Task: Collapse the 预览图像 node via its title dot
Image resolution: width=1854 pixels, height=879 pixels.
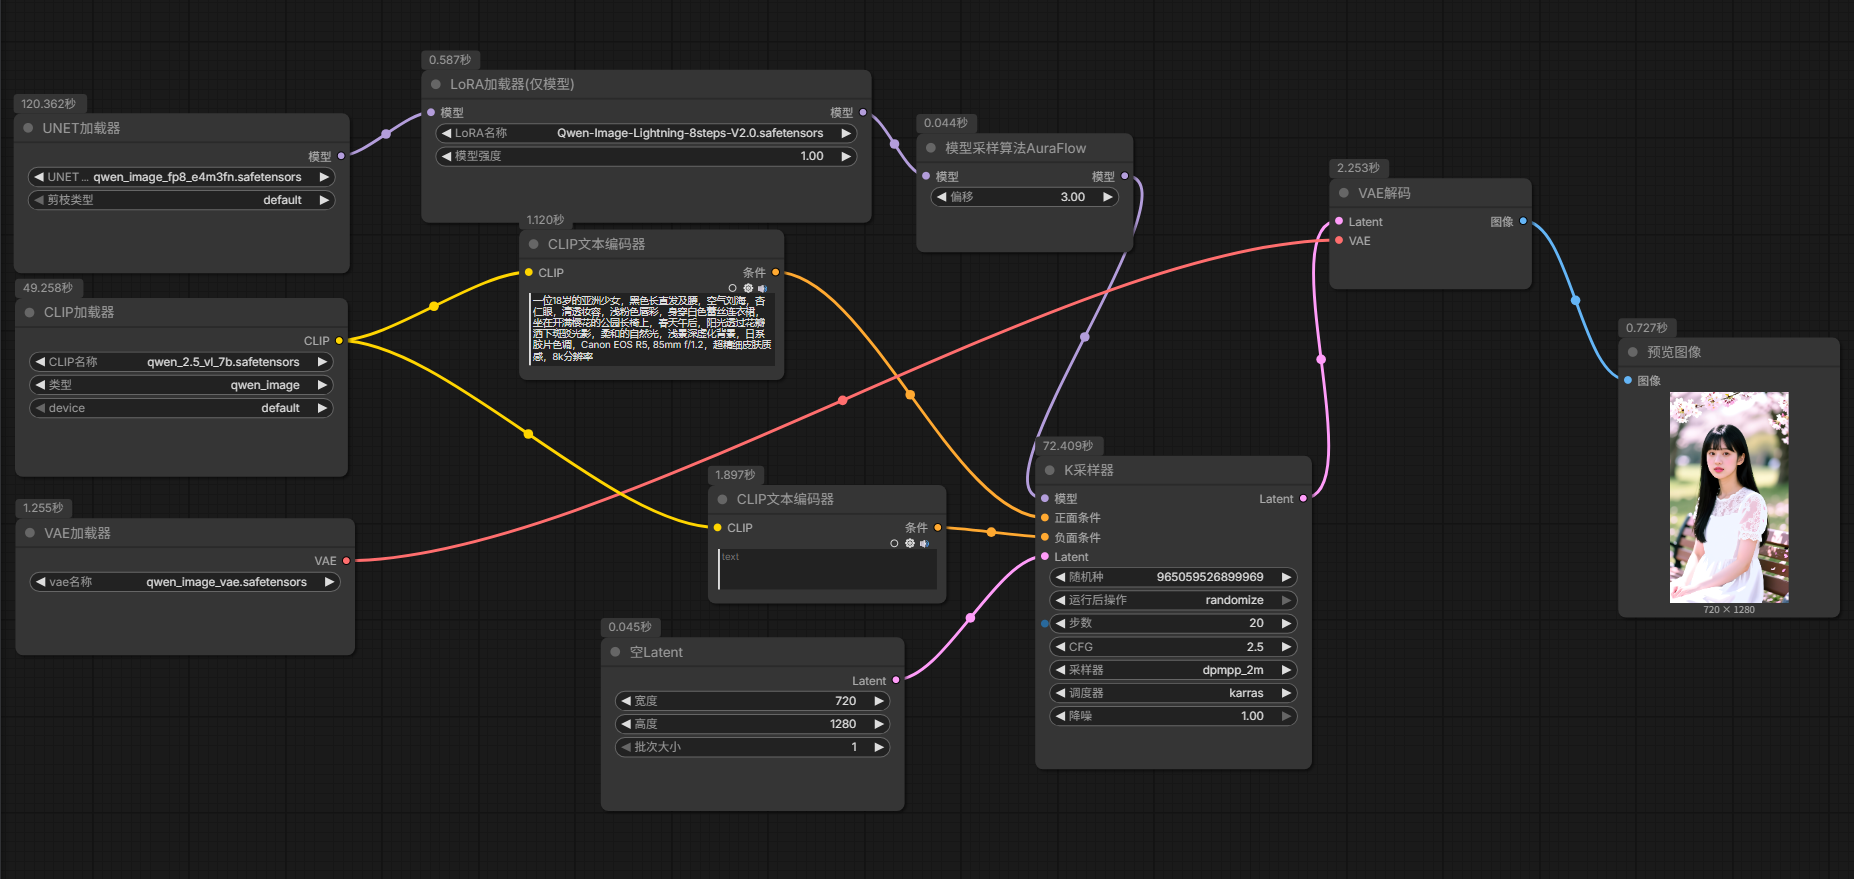Action: [x=1633, y=352]
